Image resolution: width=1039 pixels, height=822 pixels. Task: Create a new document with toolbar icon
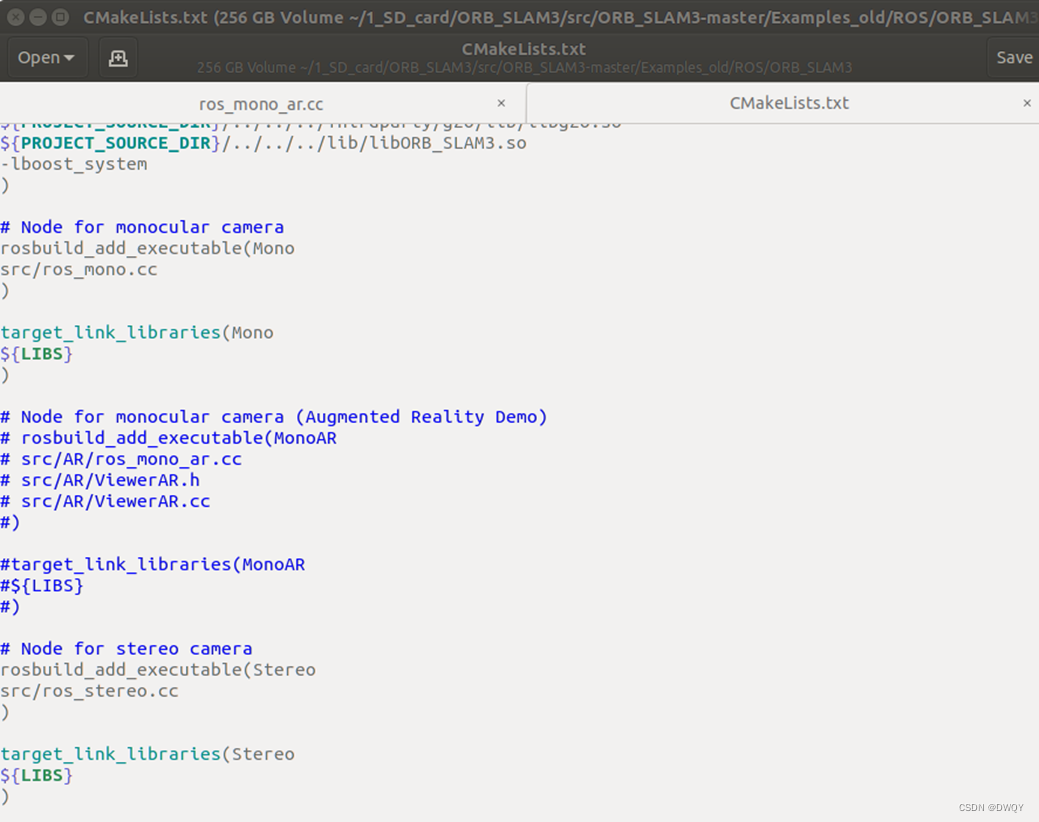(118, 58)
